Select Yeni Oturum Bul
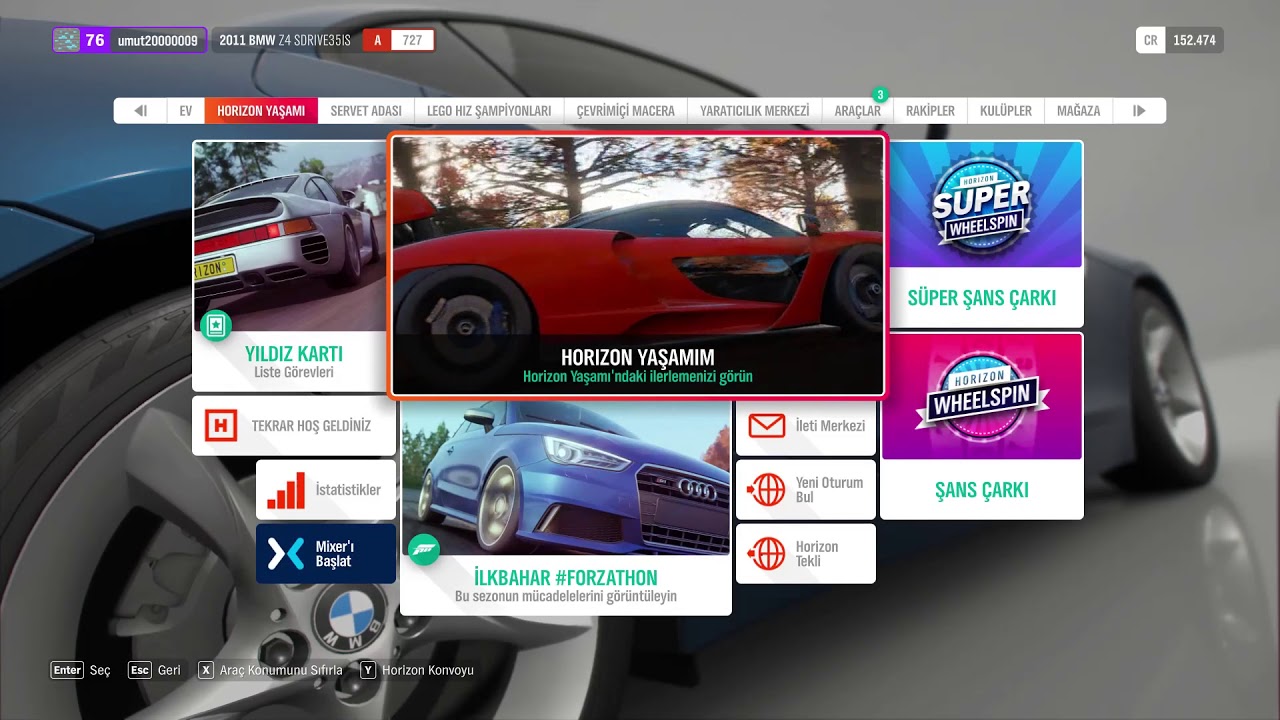This screenshot has height=720, width=1280. pyautogui.click(x=806, y=490)
